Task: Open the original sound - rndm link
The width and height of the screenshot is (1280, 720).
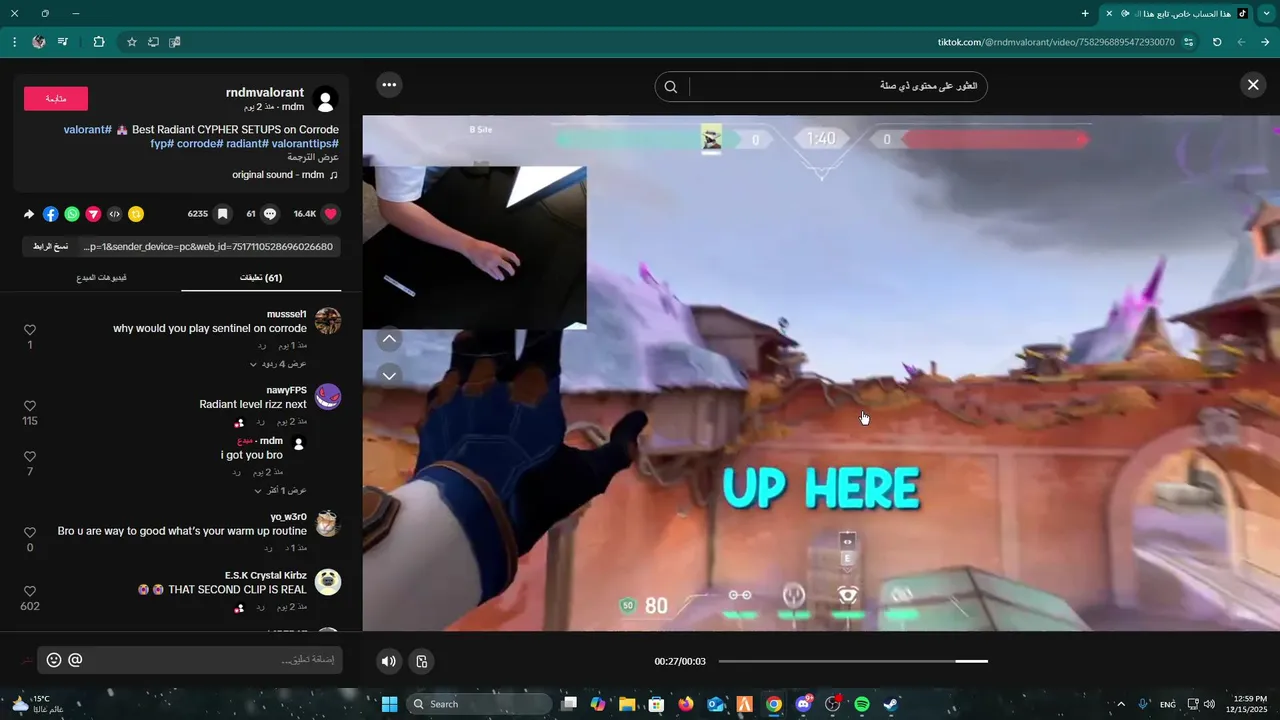Action: [284, 175]
